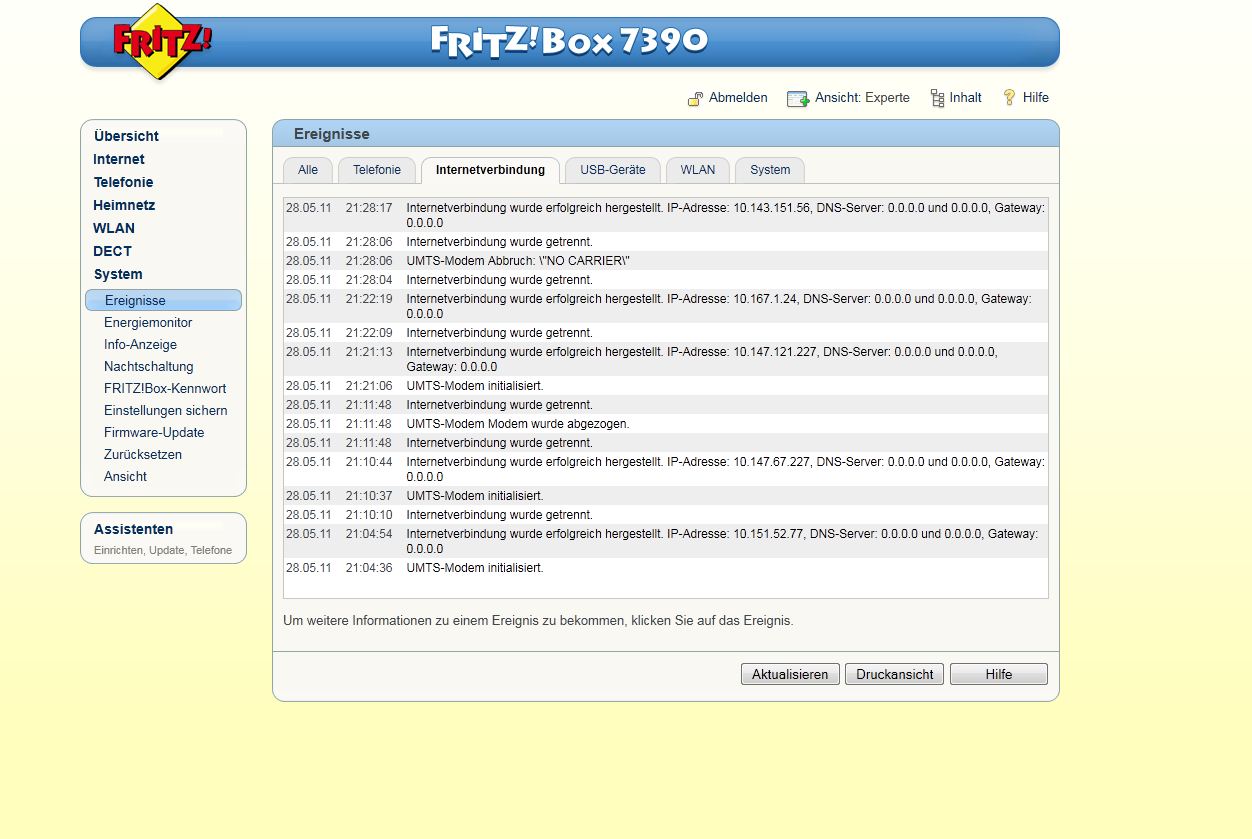The height and width of the screenshot is (839, 1252).
Task: Open Telefonie menu in sidebar
Action: coord(124,182)
